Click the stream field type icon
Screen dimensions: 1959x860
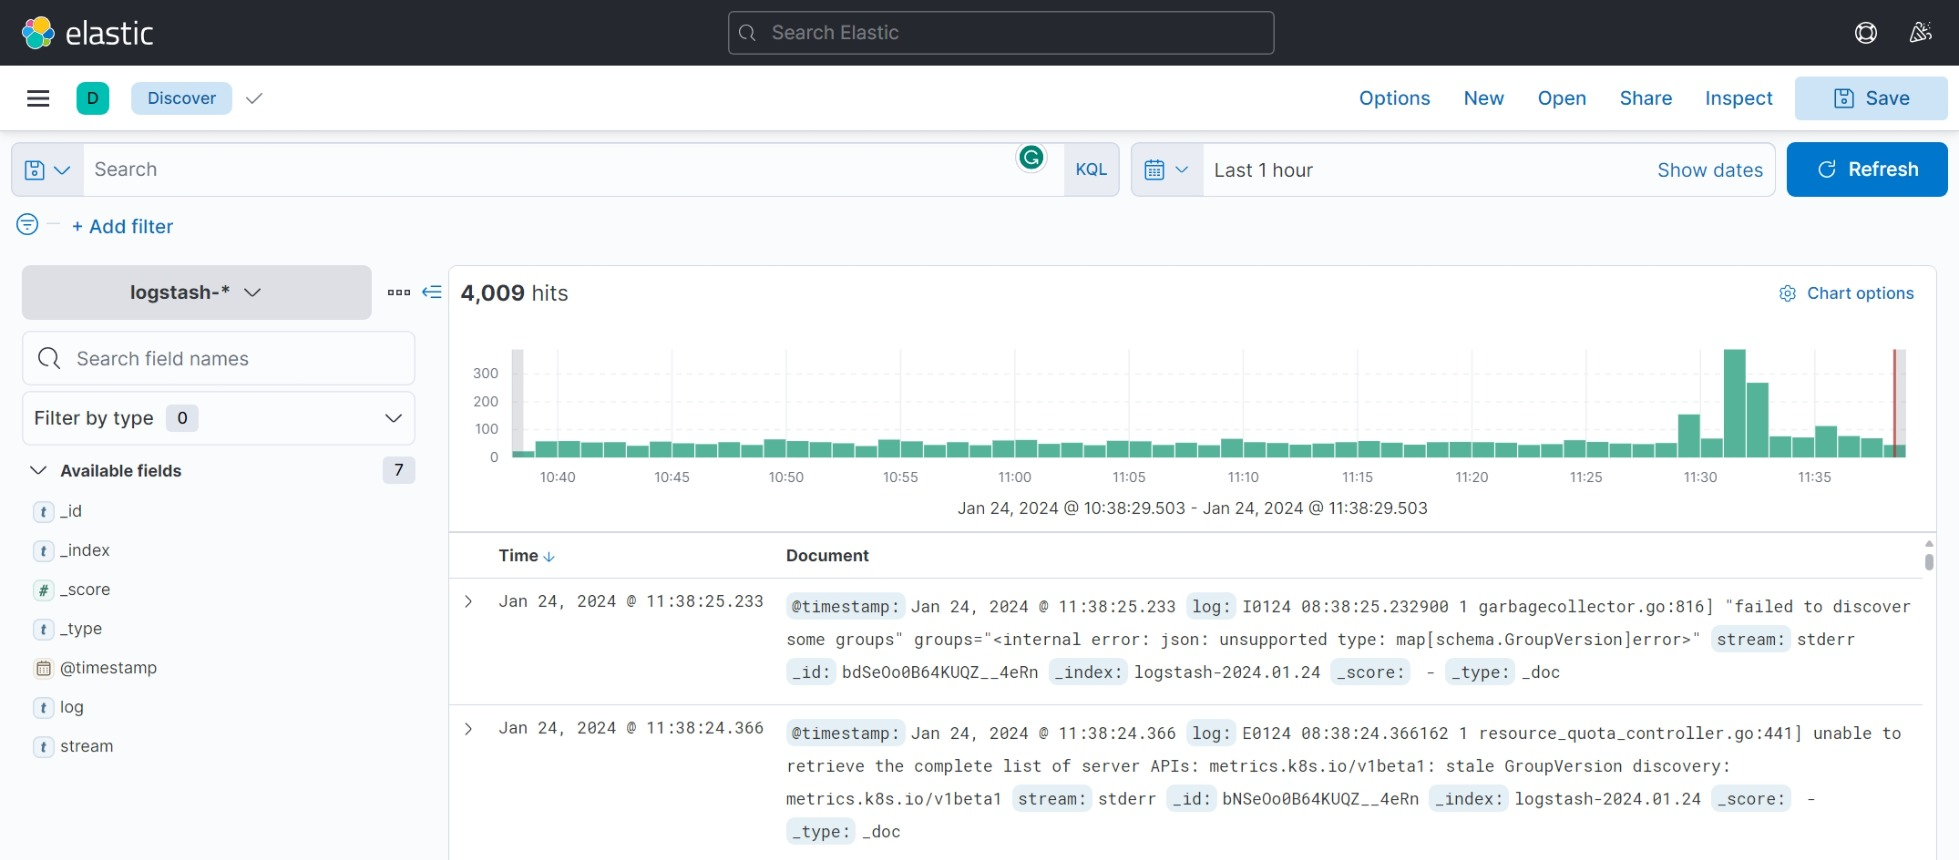click(43, 747)
